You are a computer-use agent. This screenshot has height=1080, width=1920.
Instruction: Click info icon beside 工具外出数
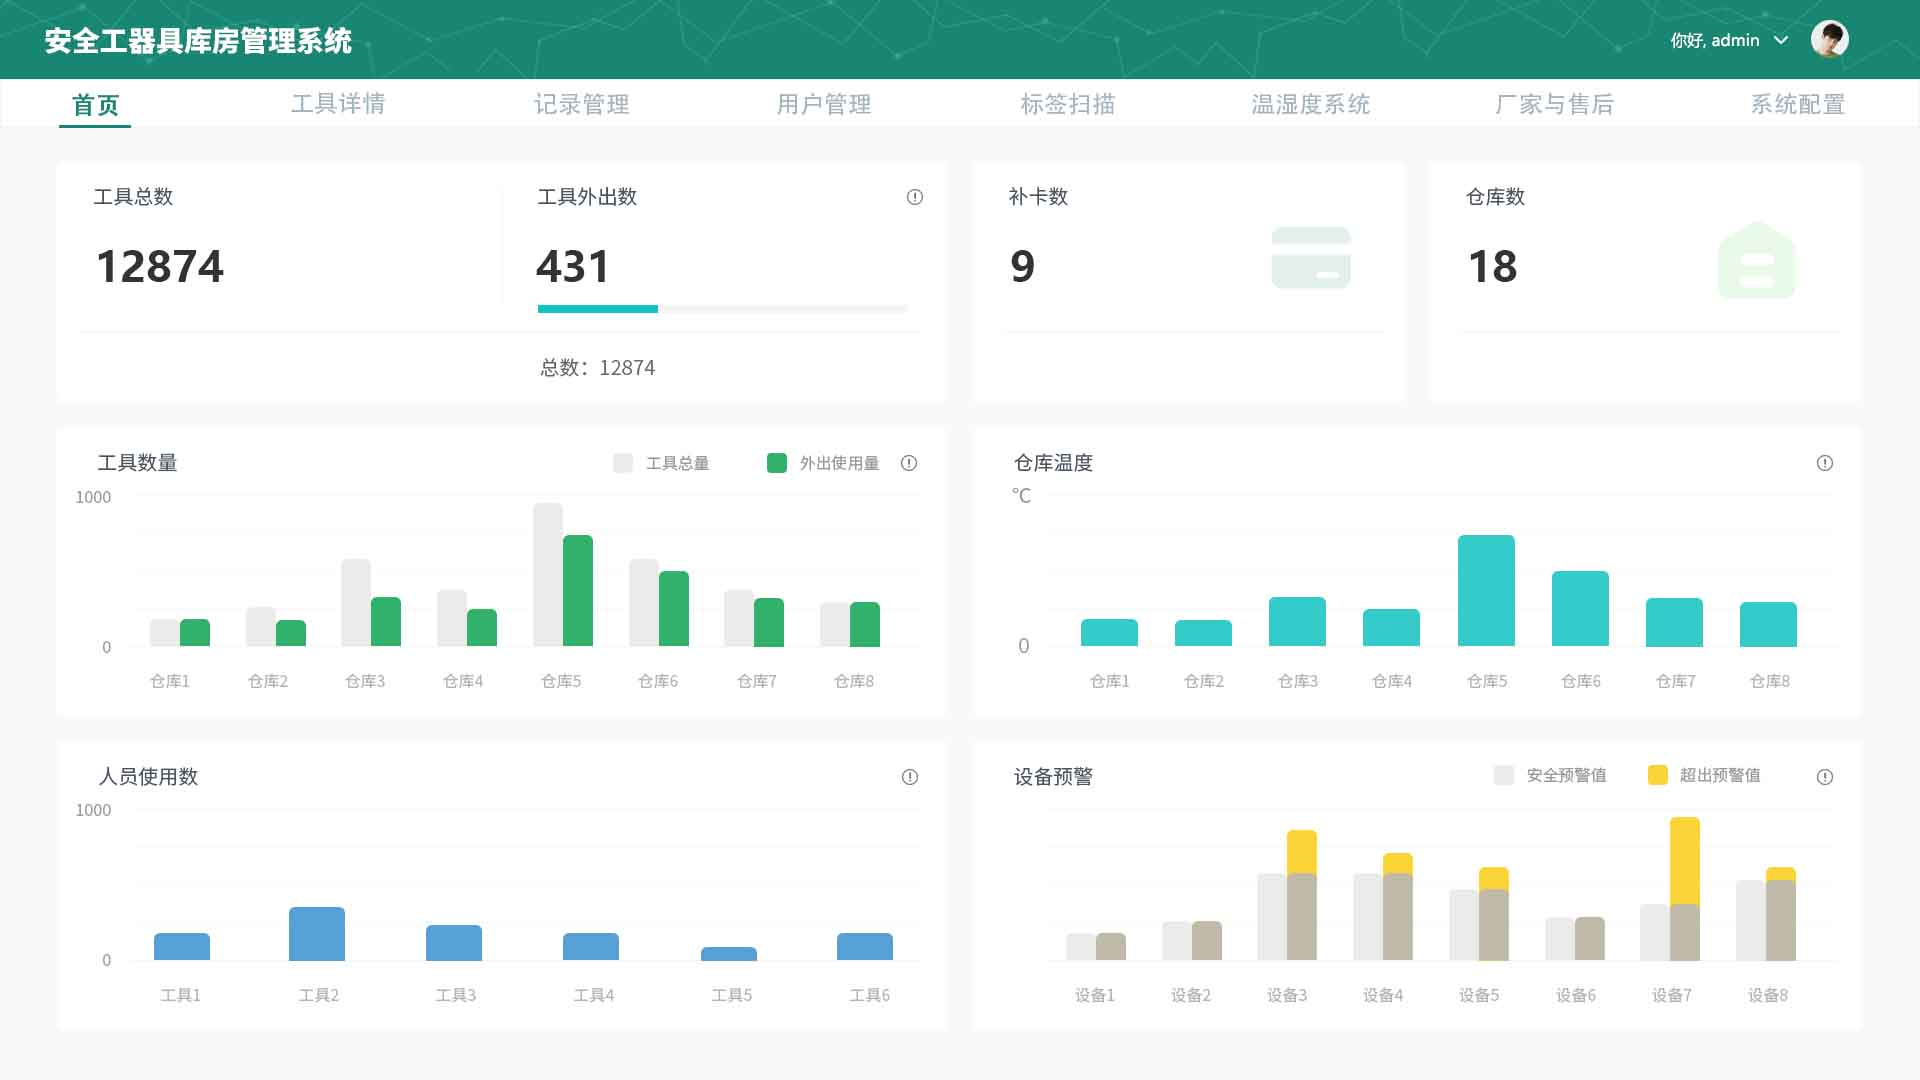pos(914,197)
